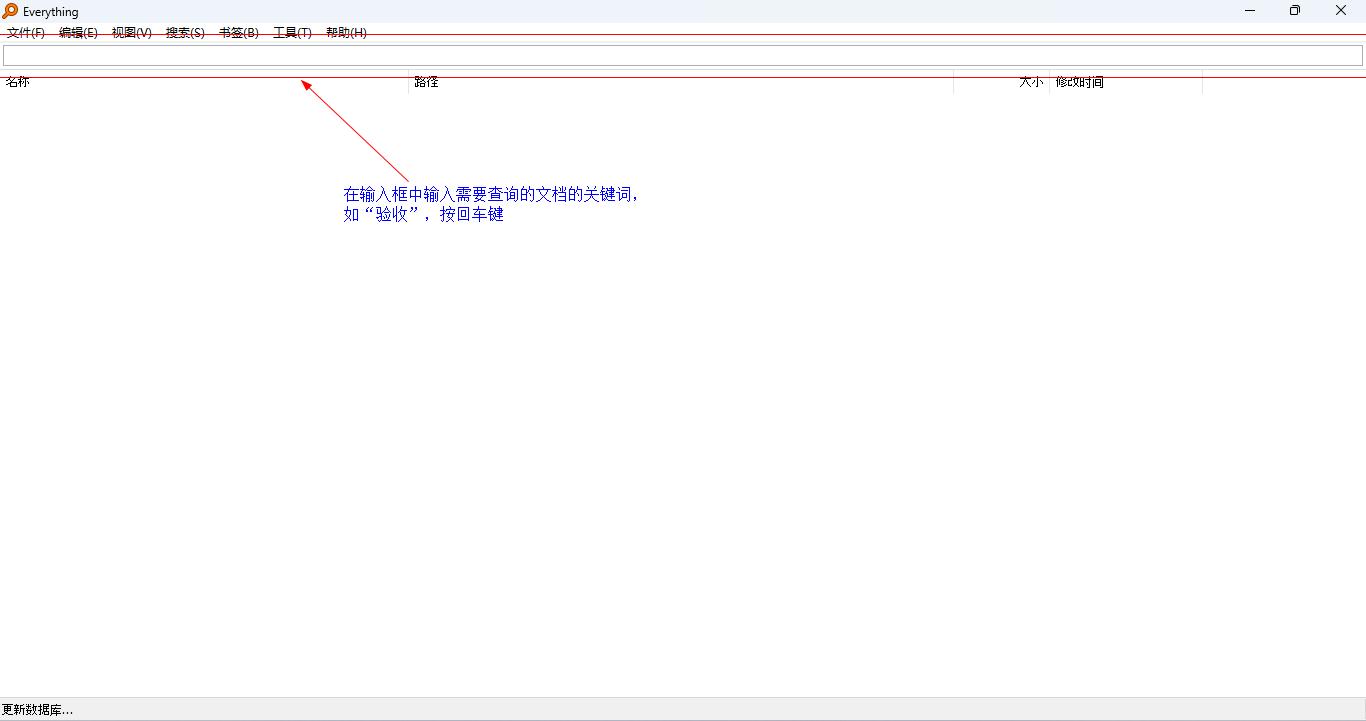Close the Everything window

[x=1341, y=11]
